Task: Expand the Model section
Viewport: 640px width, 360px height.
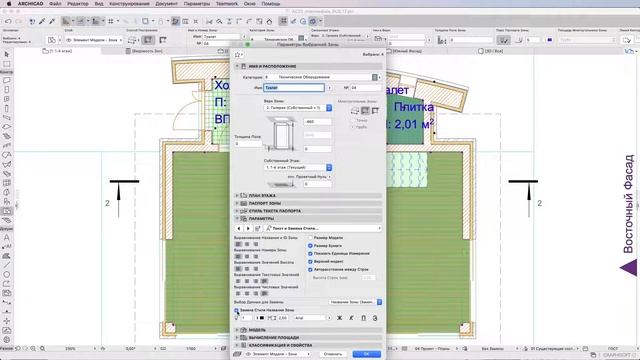Action: coord(309,330)
